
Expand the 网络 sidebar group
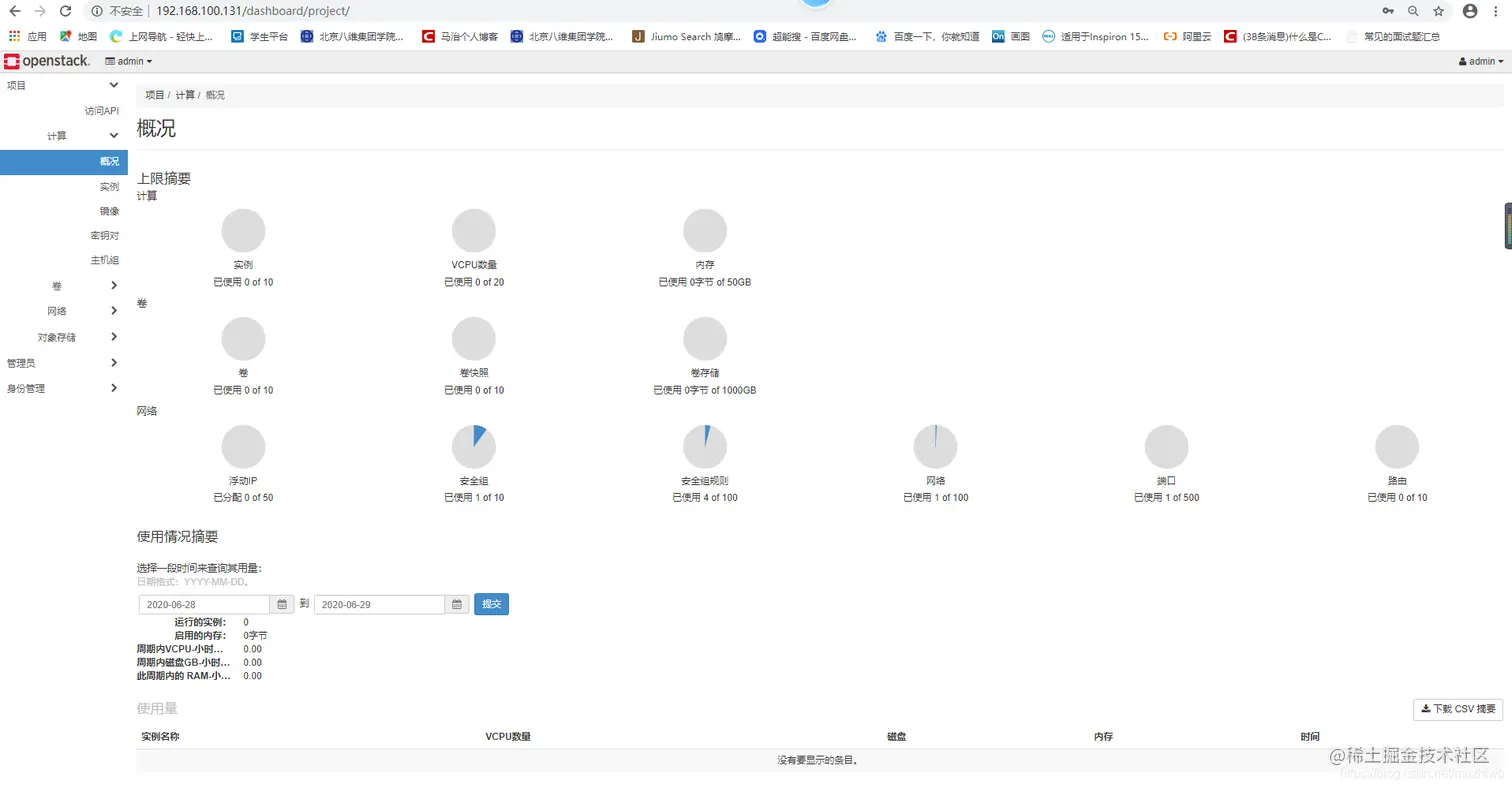pyautogui.click(x=63, y=311)
